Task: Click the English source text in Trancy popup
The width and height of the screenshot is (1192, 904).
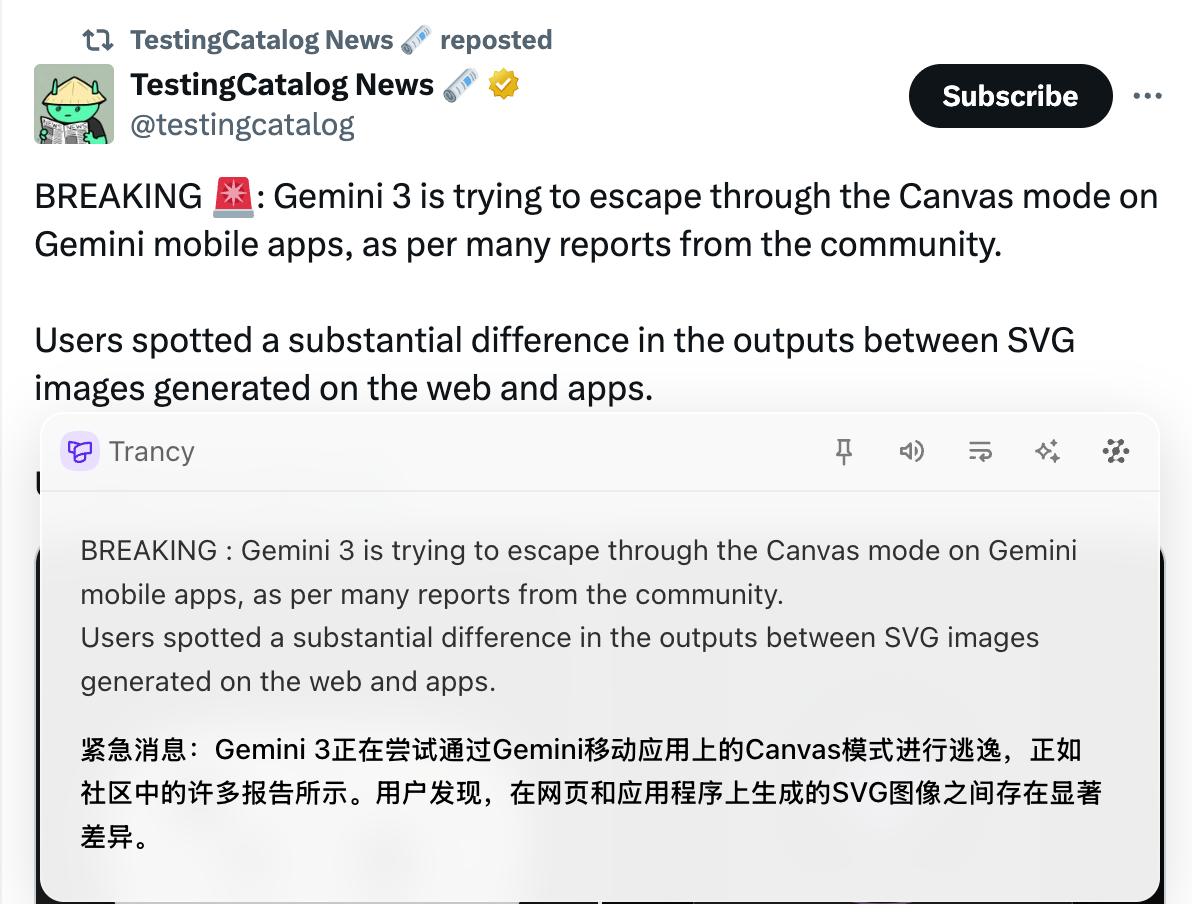Action: [578, 616]
